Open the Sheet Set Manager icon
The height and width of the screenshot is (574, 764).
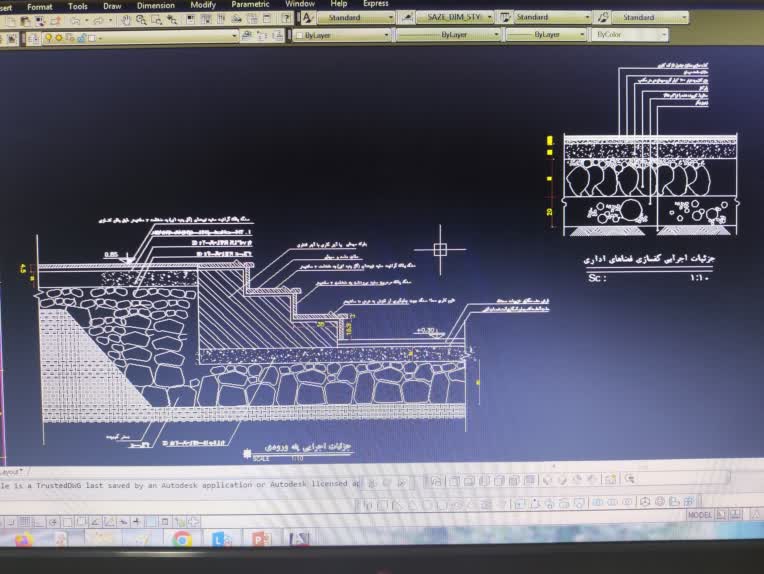coord(237,19)
